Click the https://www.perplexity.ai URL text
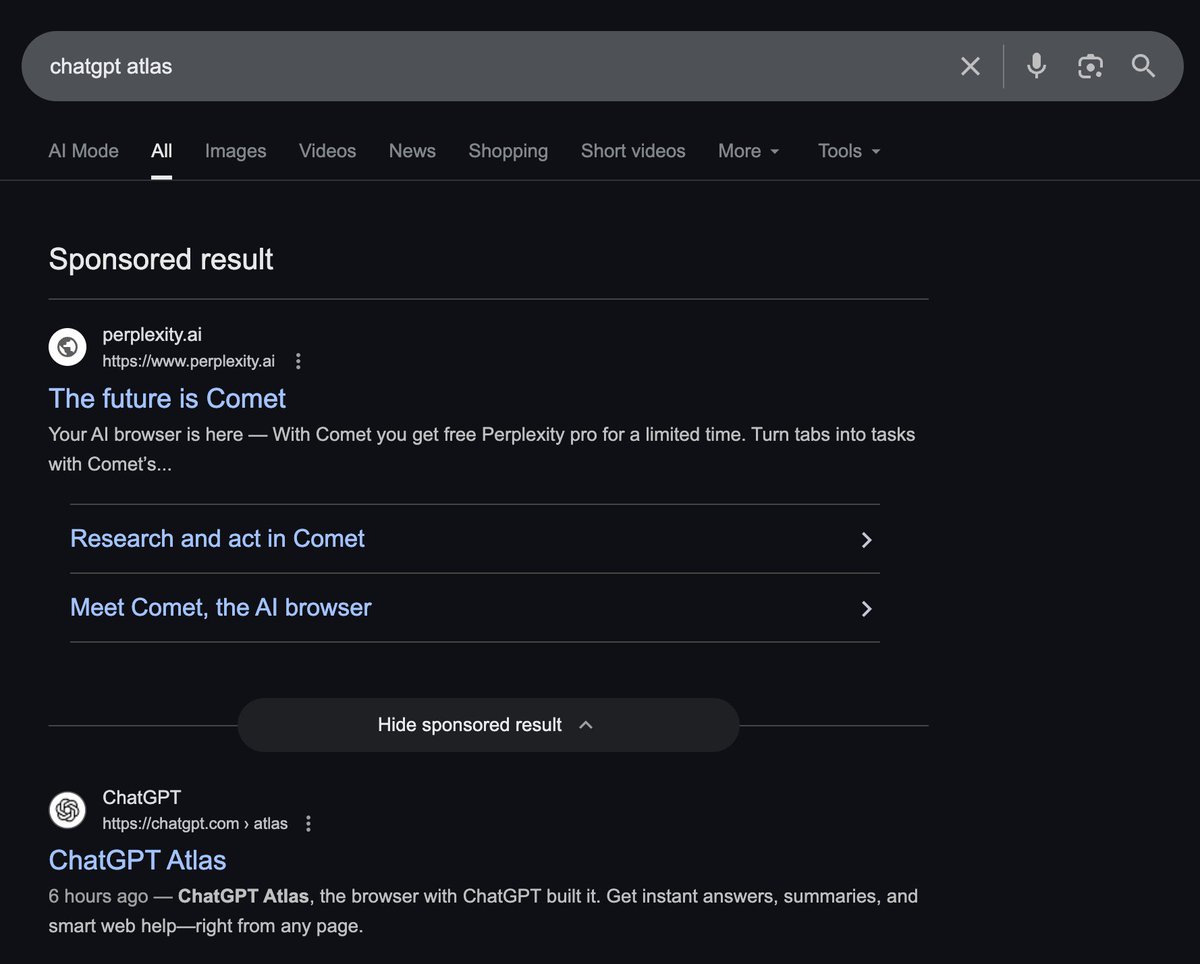1200x964 pixels. 189,361
